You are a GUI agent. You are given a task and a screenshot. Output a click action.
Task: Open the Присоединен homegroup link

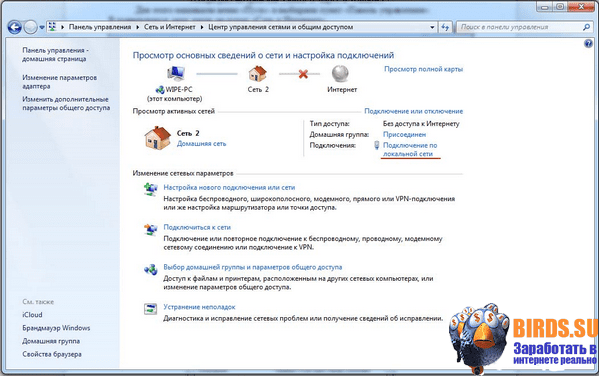(404, 135)
